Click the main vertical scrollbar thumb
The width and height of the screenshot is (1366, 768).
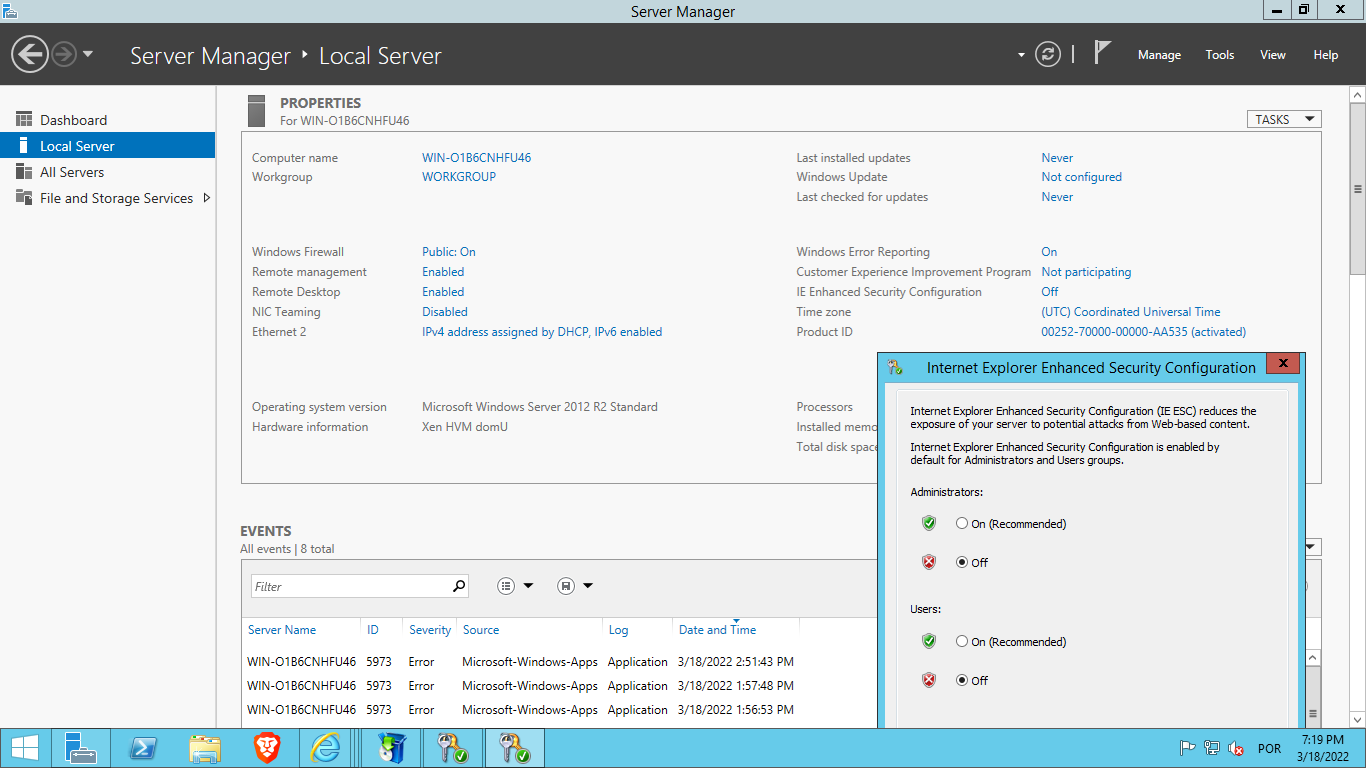pyautogui.click(x=1358, y=188)
